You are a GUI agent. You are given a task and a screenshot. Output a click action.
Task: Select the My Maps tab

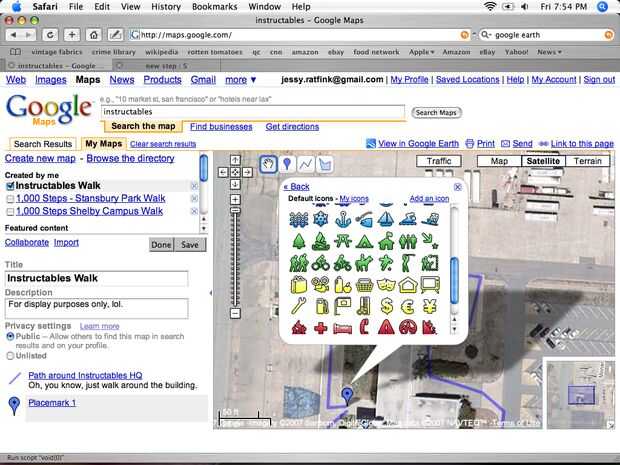click(x=104, y=144)
